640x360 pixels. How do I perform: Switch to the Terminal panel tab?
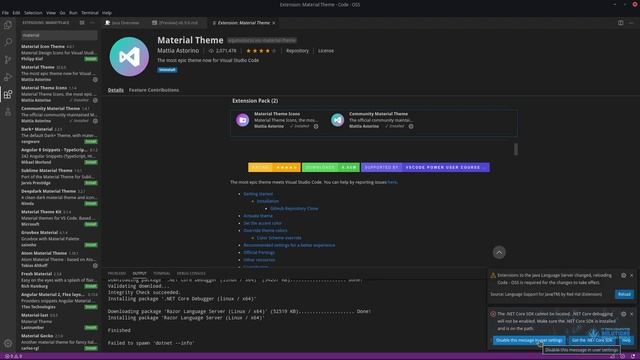pos(162,273)
